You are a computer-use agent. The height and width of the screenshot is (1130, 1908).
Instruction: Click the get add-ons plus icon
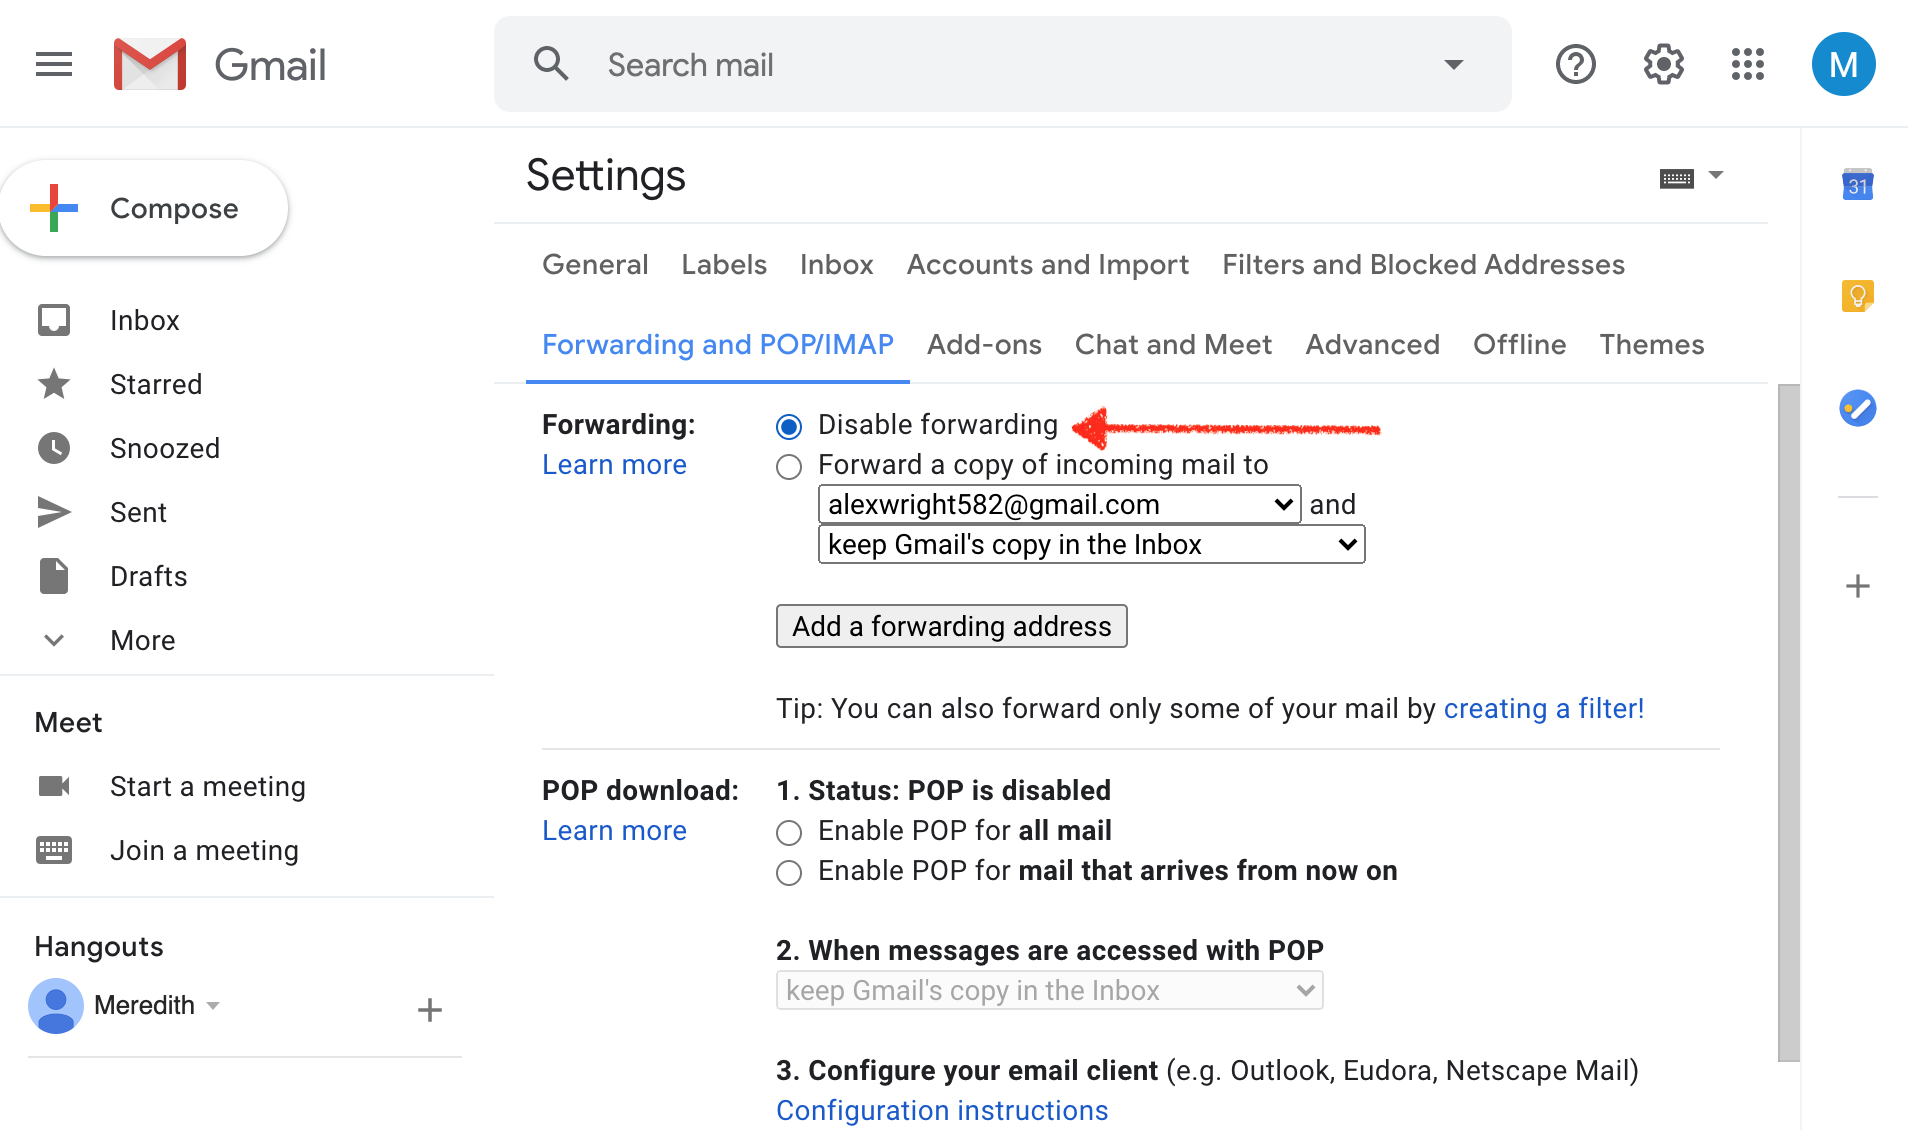[x=1857, y=586]
